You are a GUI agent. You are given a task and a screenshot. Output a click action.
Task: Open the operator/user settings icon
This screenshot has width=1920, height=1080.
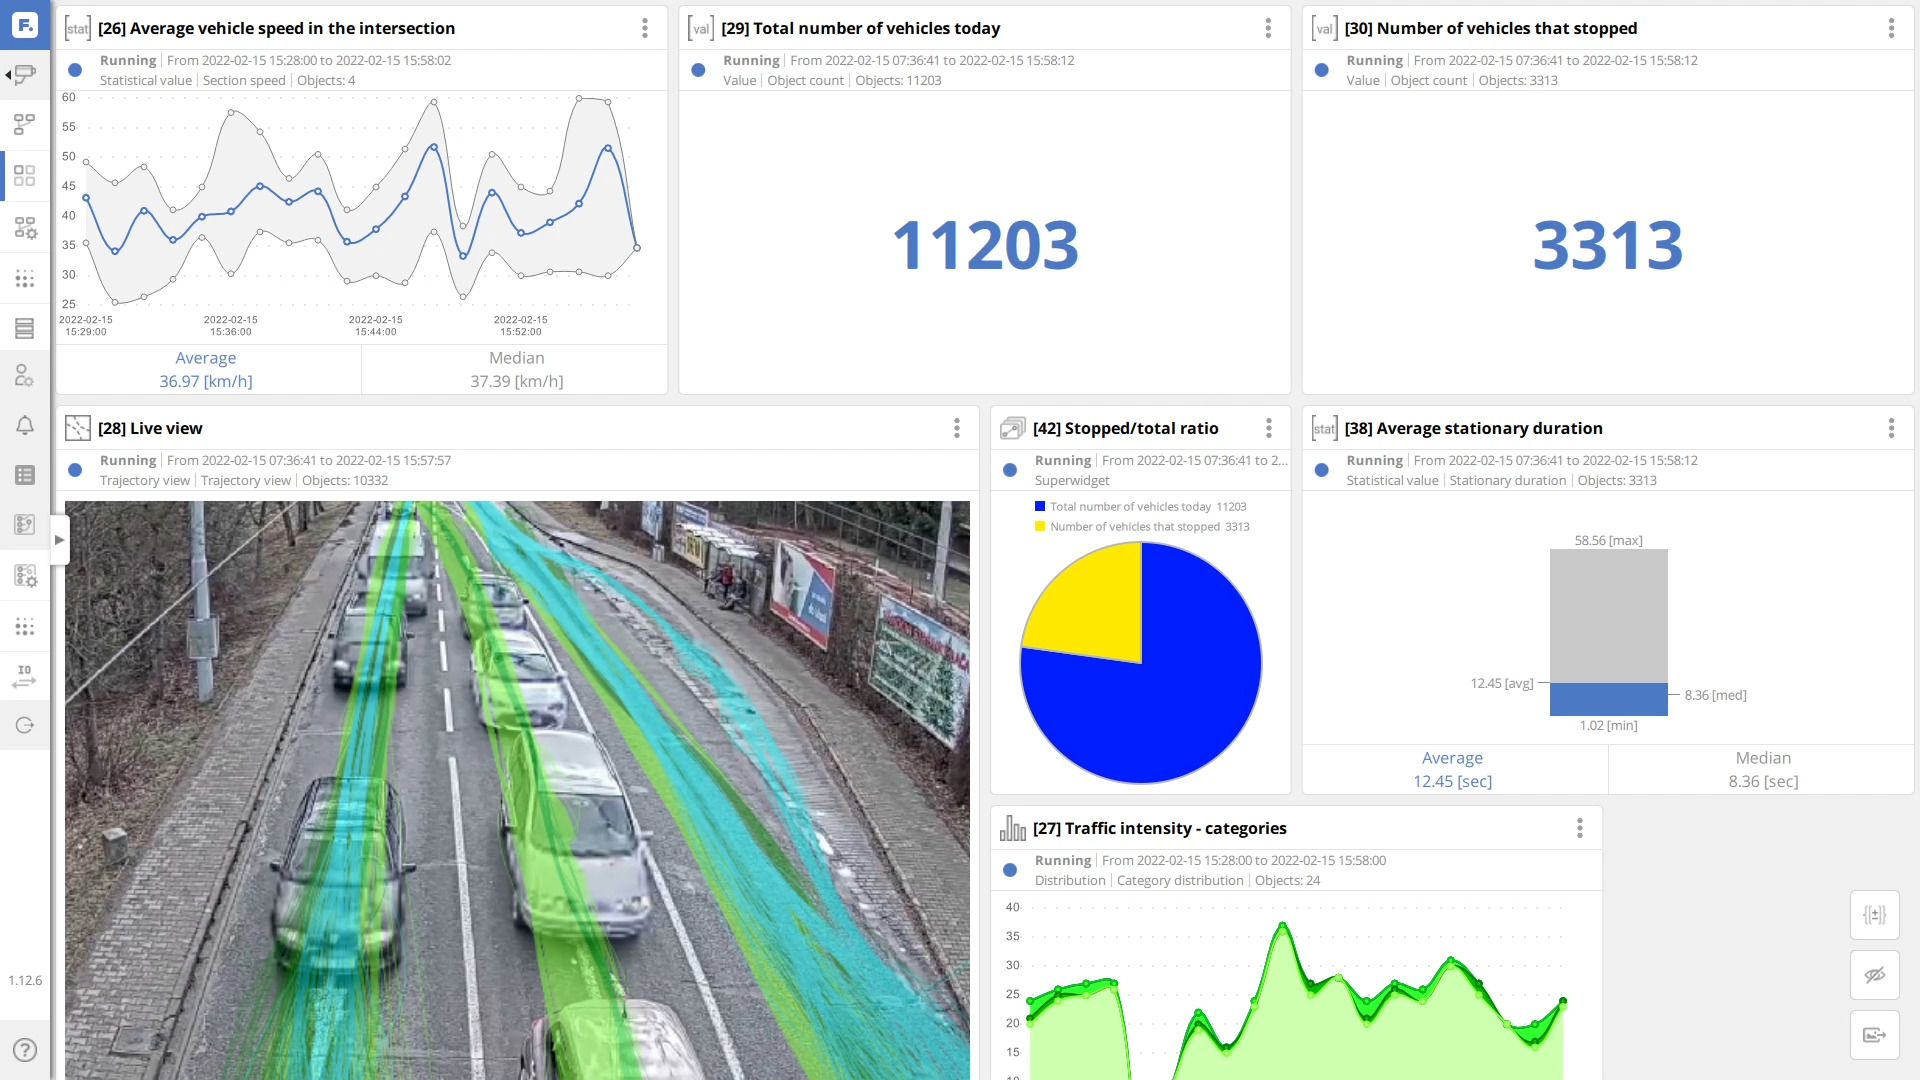[x=24, y=375]
